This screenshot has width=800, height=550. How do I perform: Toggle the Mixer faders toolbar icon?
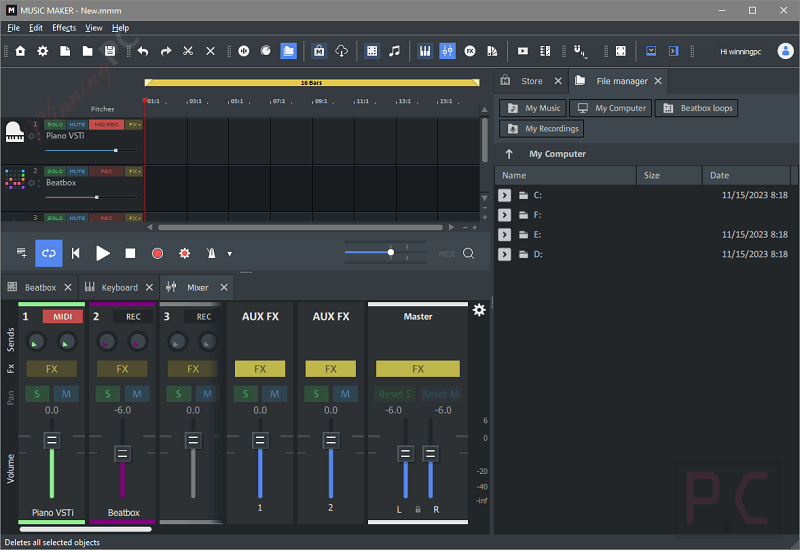[447, 51]
